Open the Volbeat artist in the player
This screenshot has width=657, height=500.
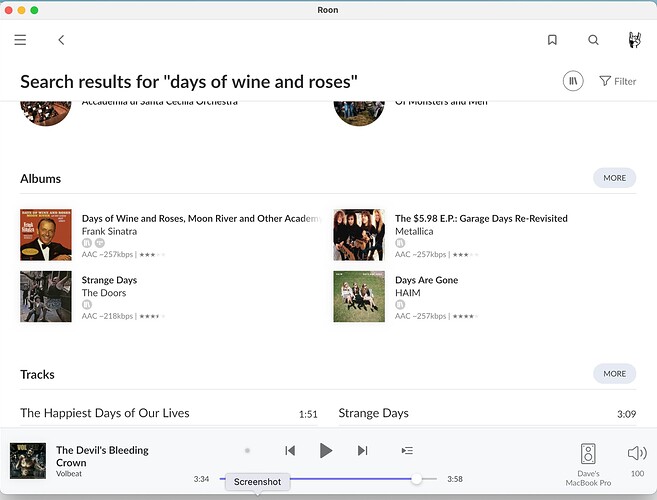pyautogui.click(x=69, y=474)
